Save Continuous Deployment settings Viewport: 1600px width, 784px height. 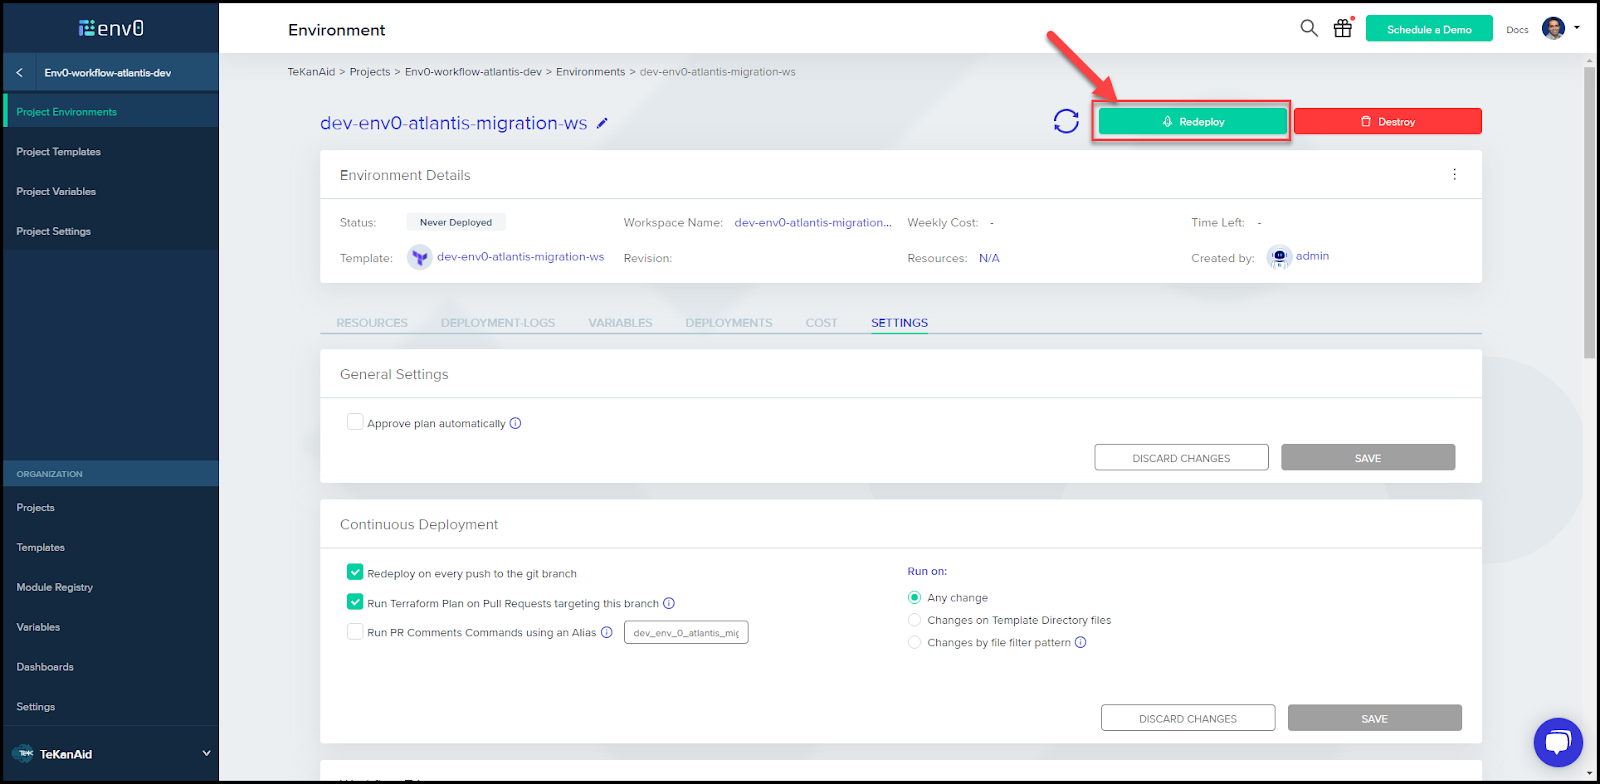(x=1375, y=718)
